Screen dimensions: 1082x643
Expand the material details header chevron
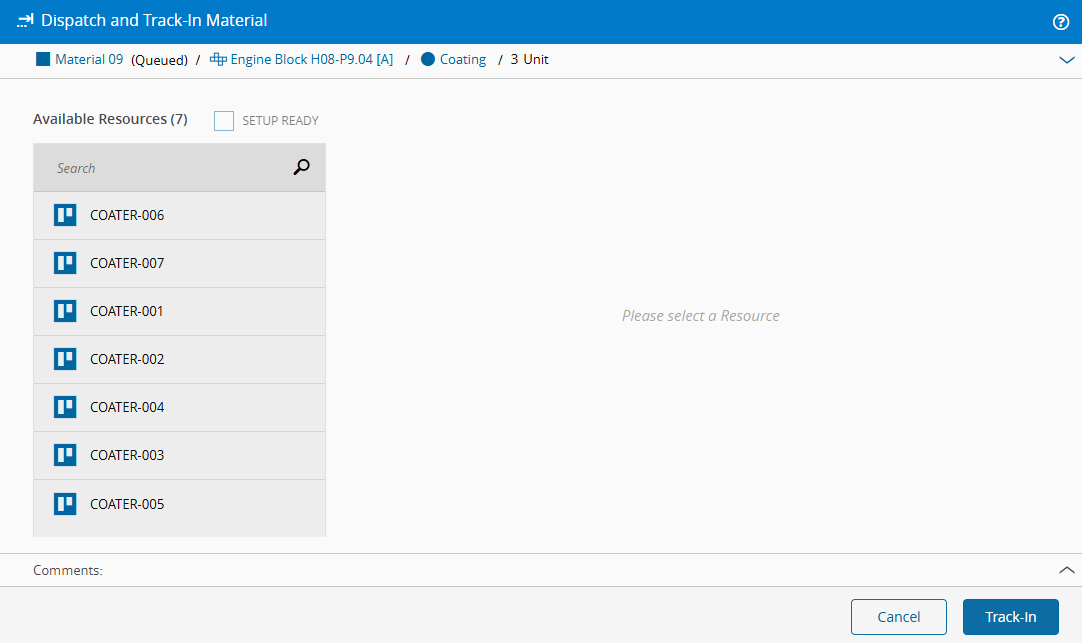[x=1066, y=60]
